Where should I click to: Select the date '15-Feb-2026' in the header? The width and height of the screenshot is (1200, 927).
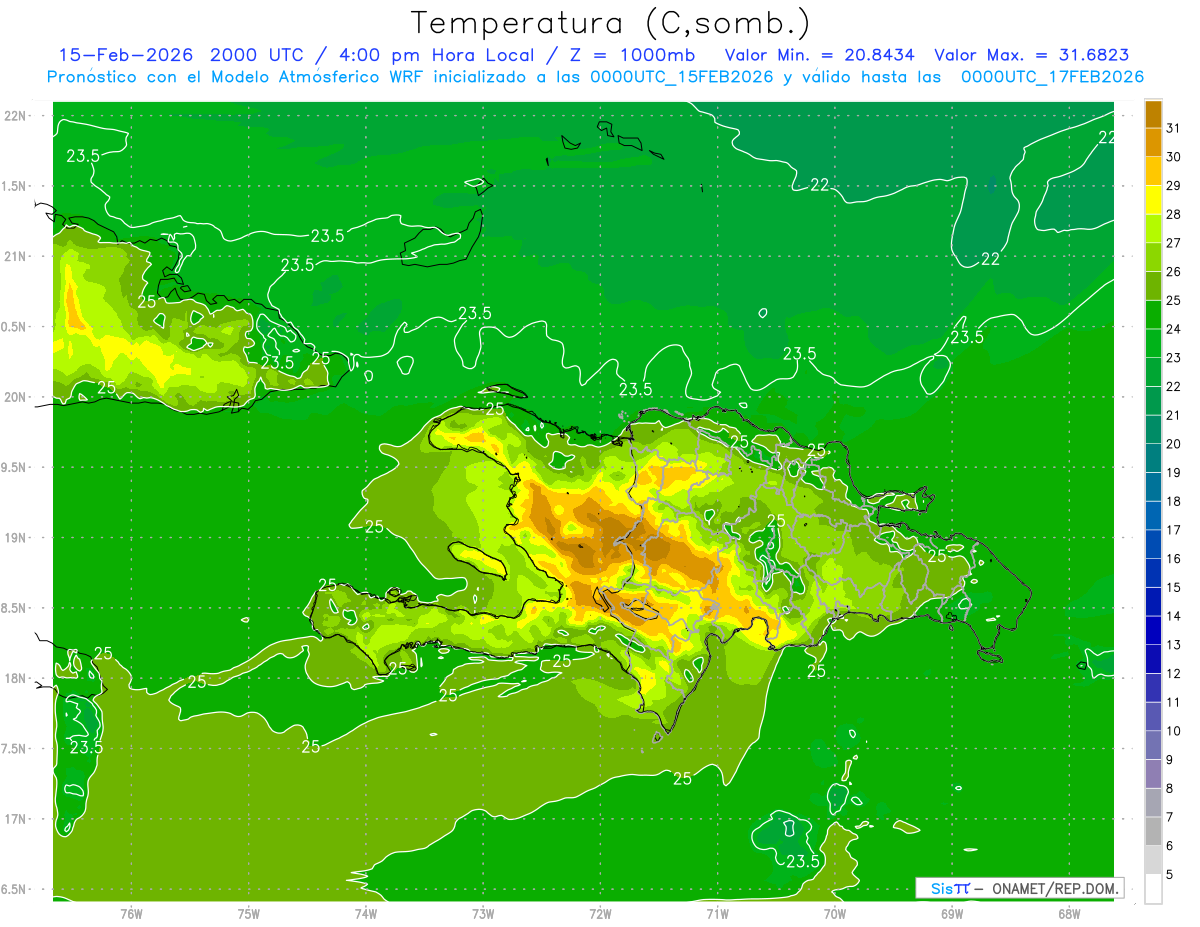coord(127,55)
